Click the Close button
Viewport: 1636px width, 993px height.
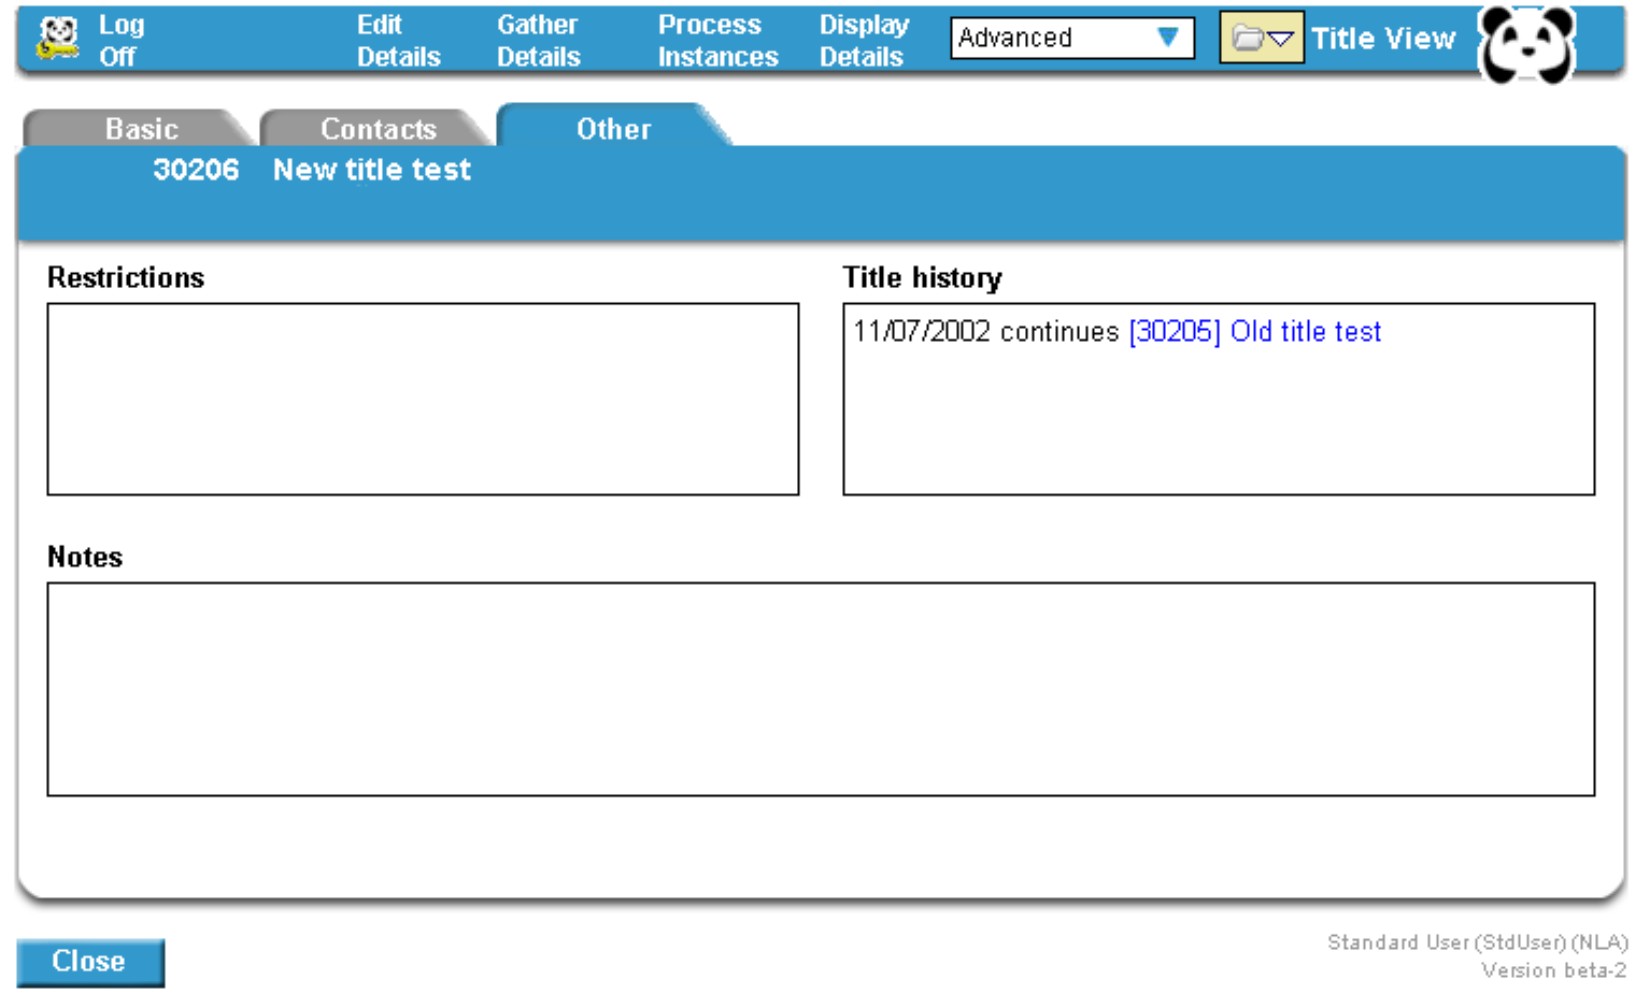click(90, 962)
